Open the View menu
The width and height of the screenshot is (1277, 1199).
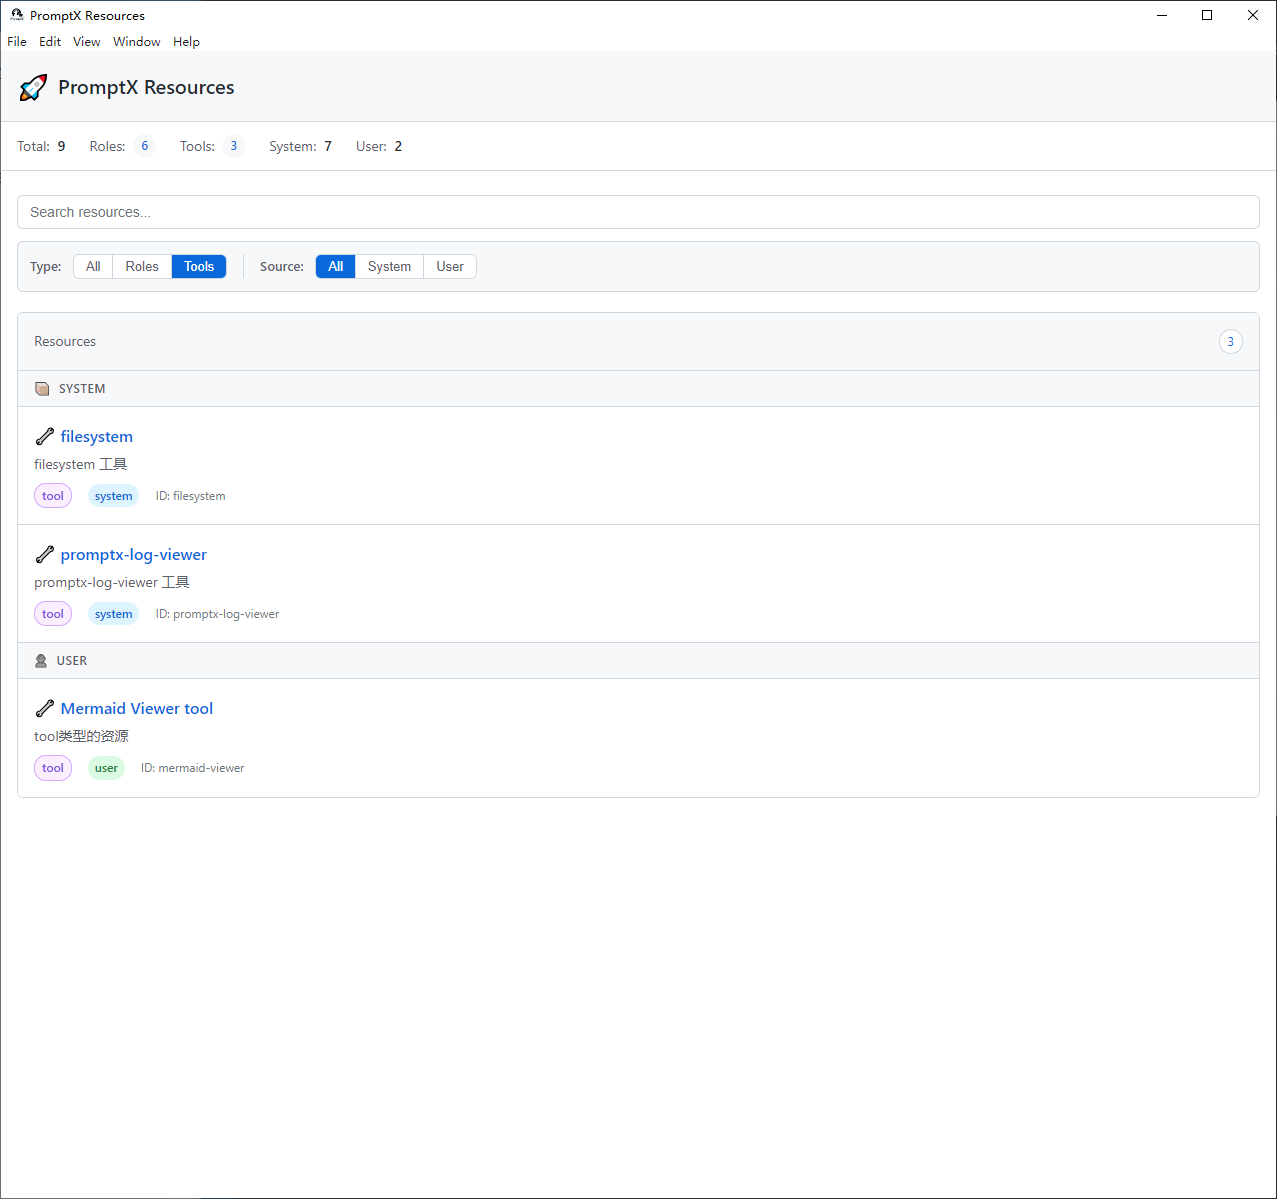click(x=87, y=42)
